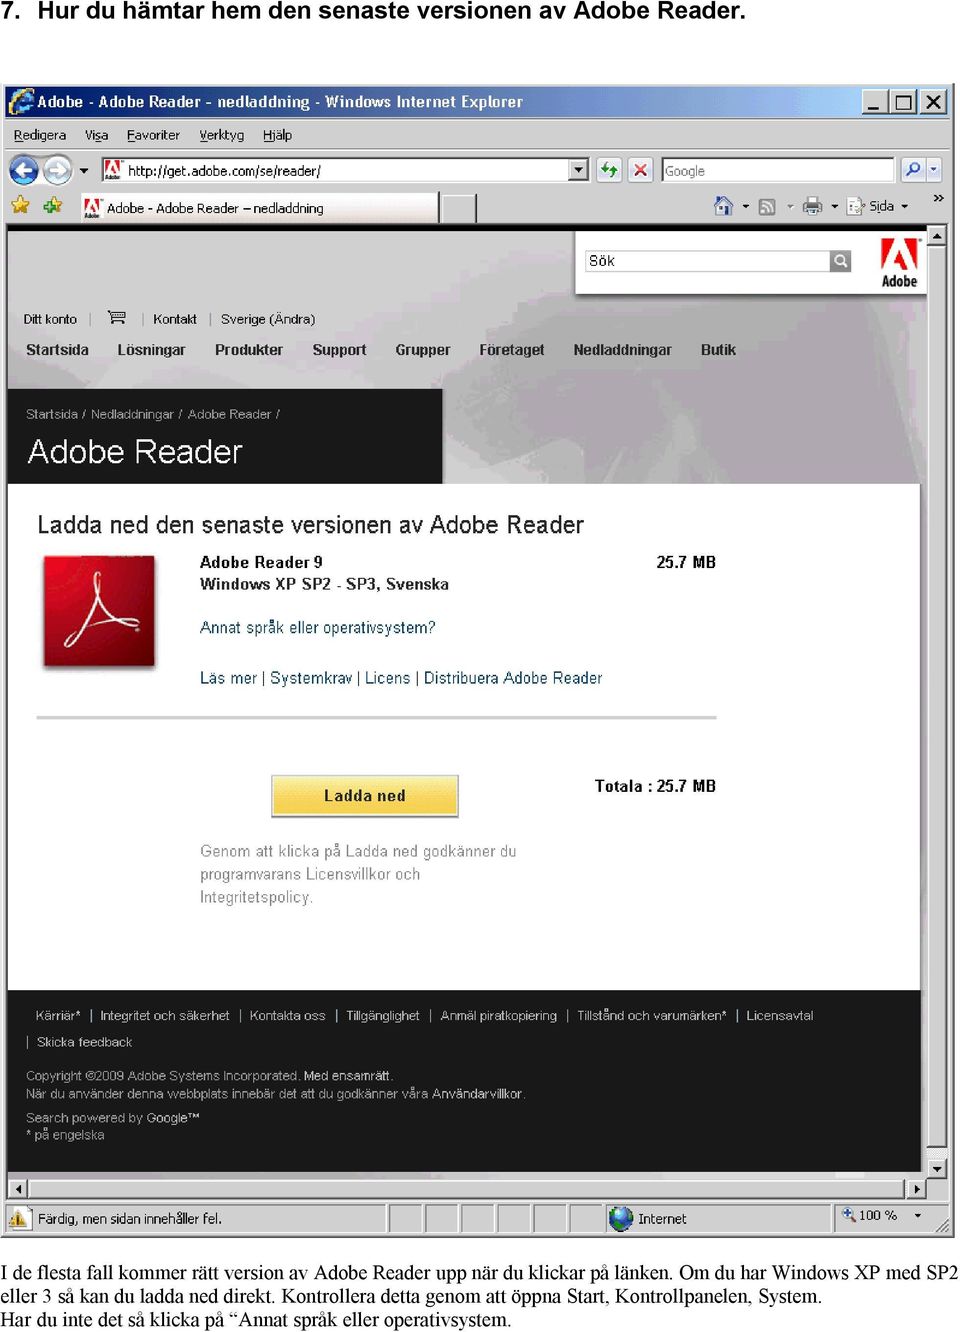Click the Add to Favorites icon
This screenshot has height=1332, width=960.
(x=53, y=206)
